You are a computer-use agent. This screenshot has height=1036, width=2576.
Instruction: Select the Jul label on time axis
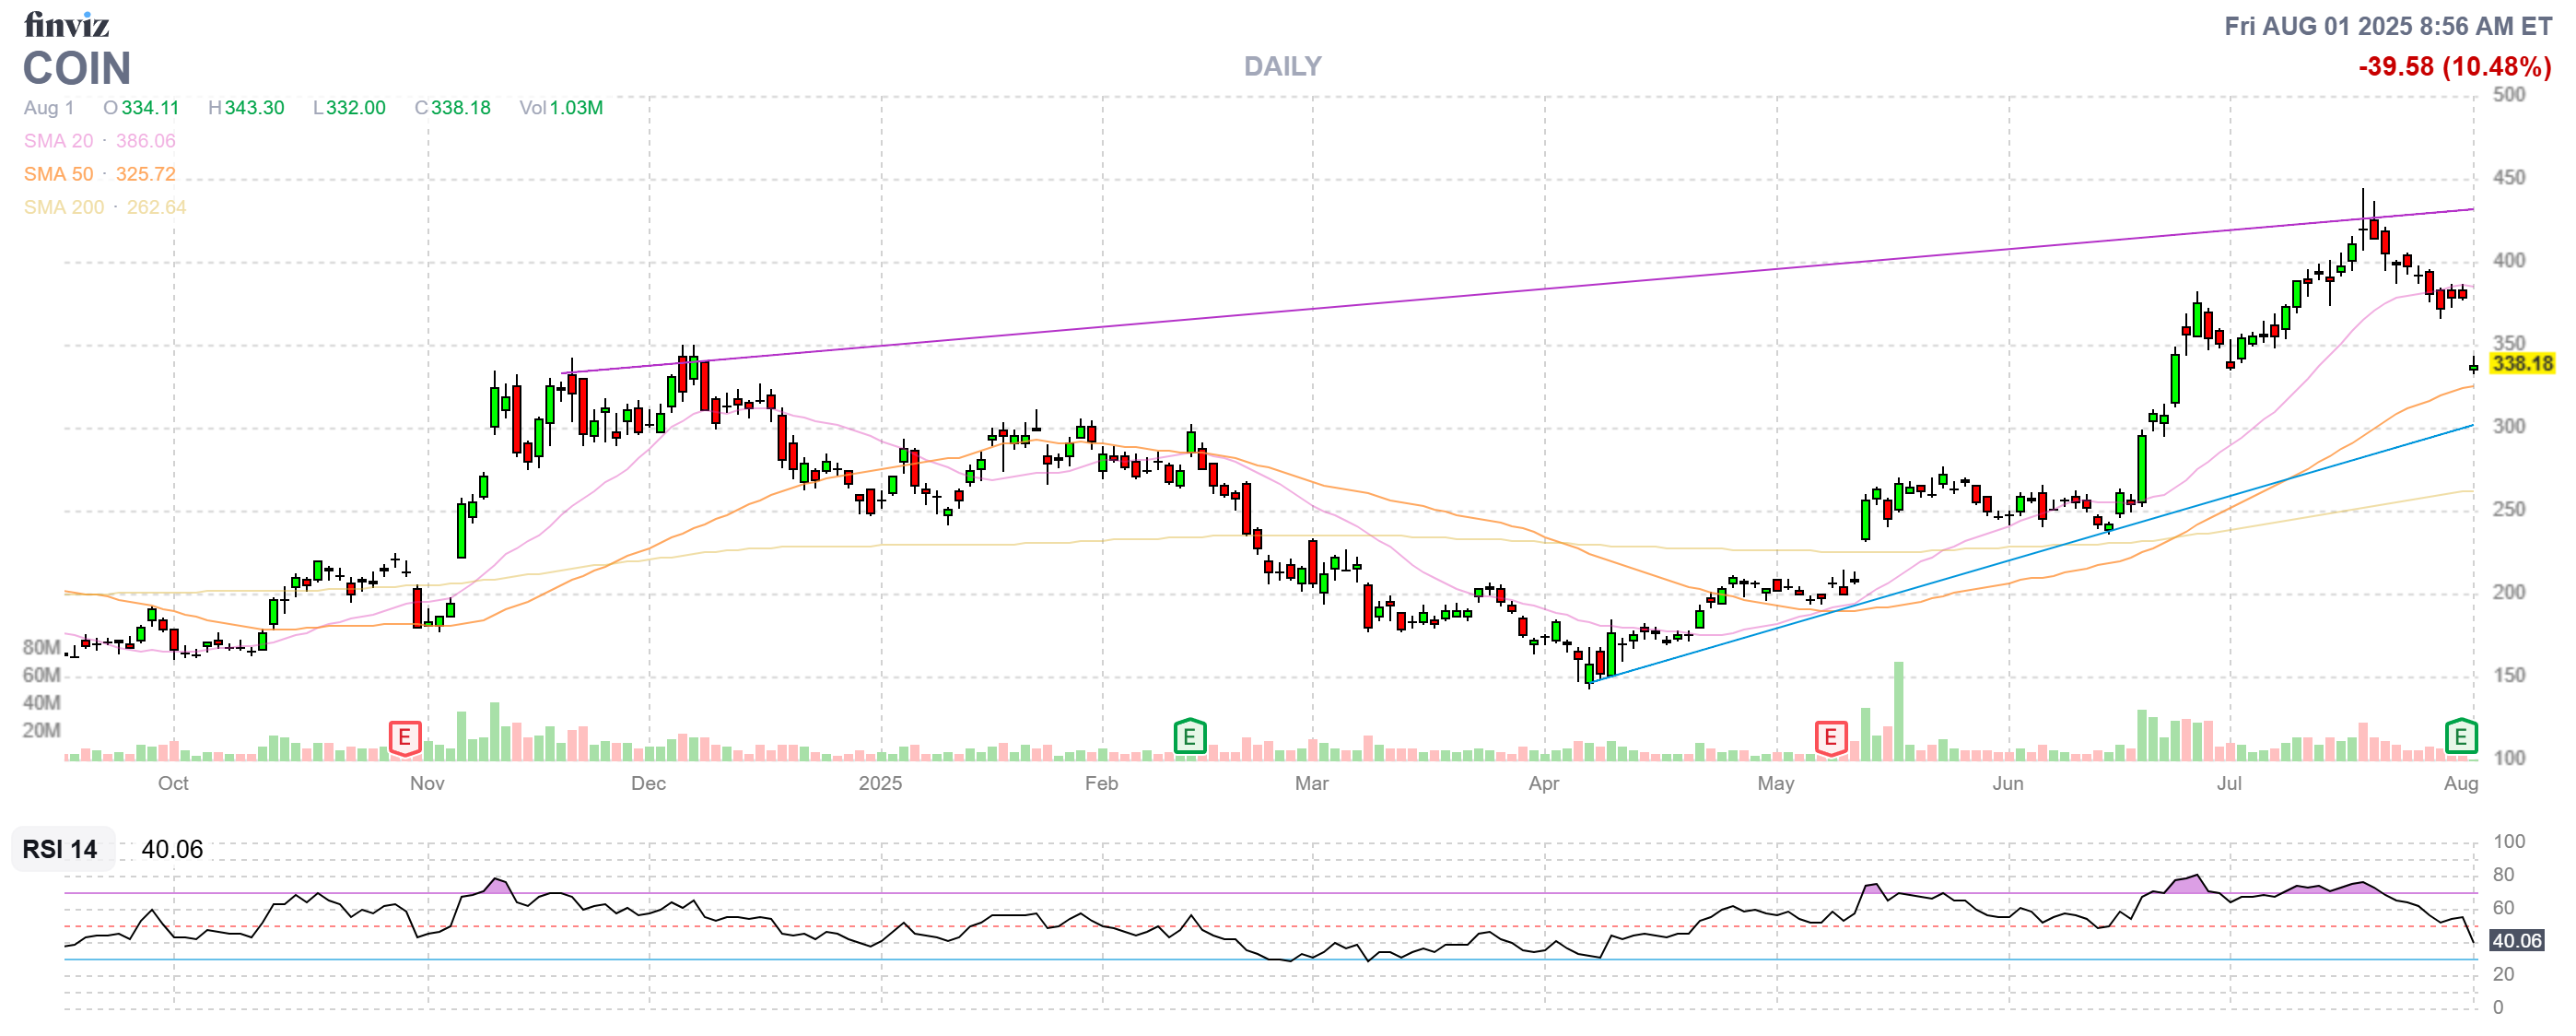point(2228,783)
